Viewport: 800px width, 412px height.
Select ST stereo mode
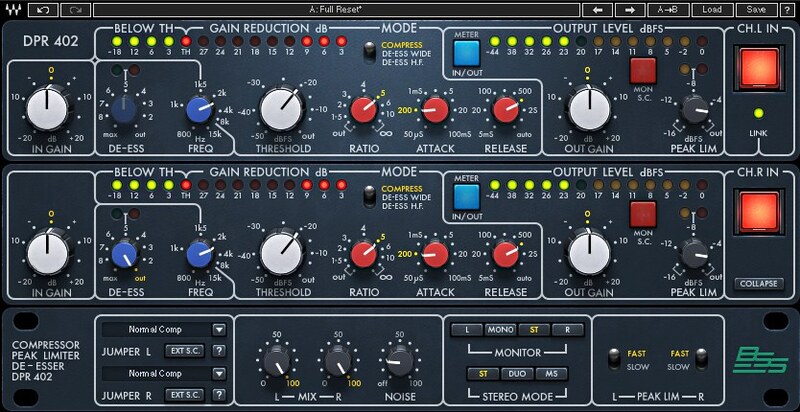483,374
